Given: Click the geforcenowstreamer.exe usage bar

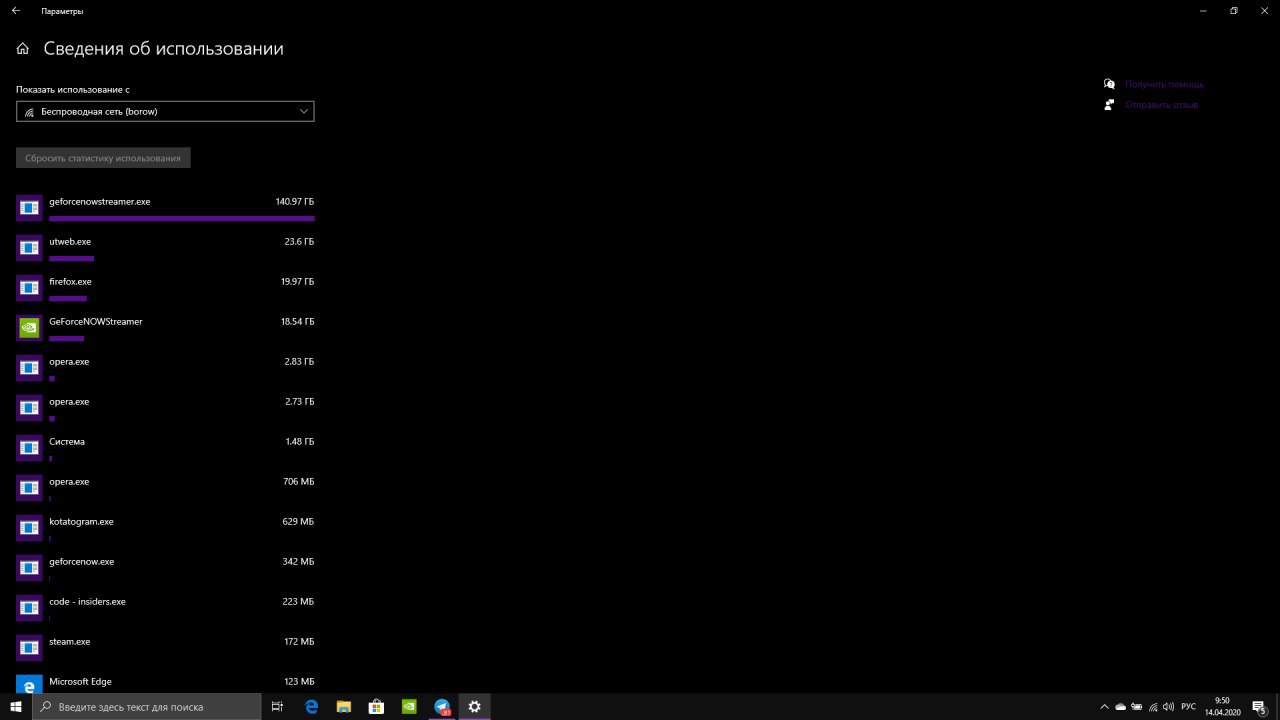Looking at the screenshot, I should pos(182,218).
